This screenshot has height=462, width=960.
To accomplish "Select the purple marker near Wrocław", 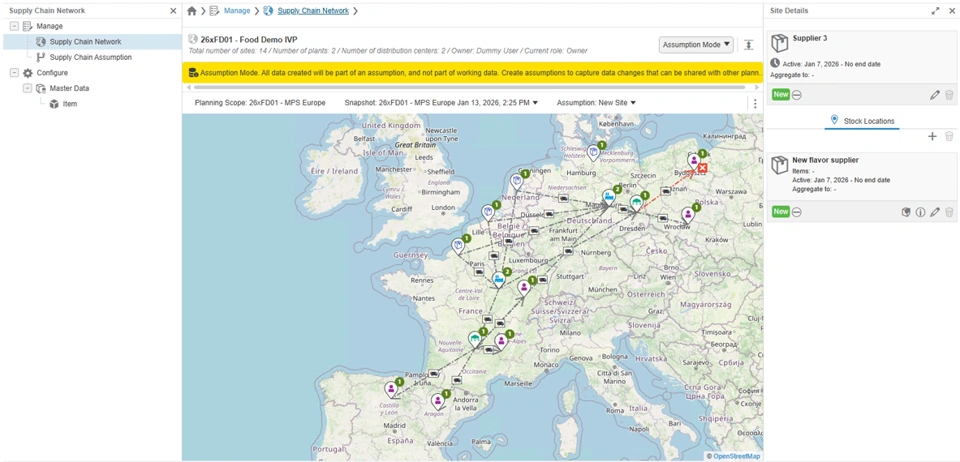I will (x=688, y=215).
